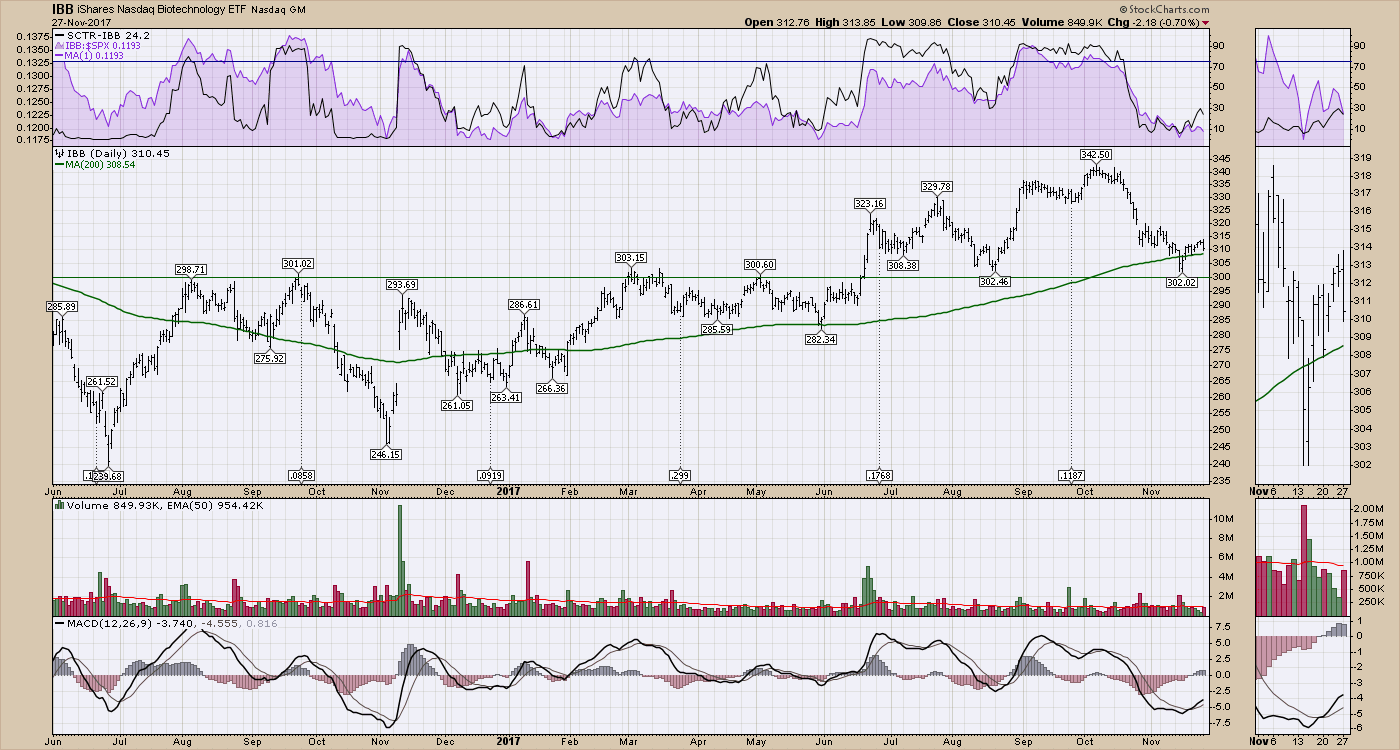The image size is (1400, 750).
Task: Click the green line marker before MA(200)
Action: (60, 164)
